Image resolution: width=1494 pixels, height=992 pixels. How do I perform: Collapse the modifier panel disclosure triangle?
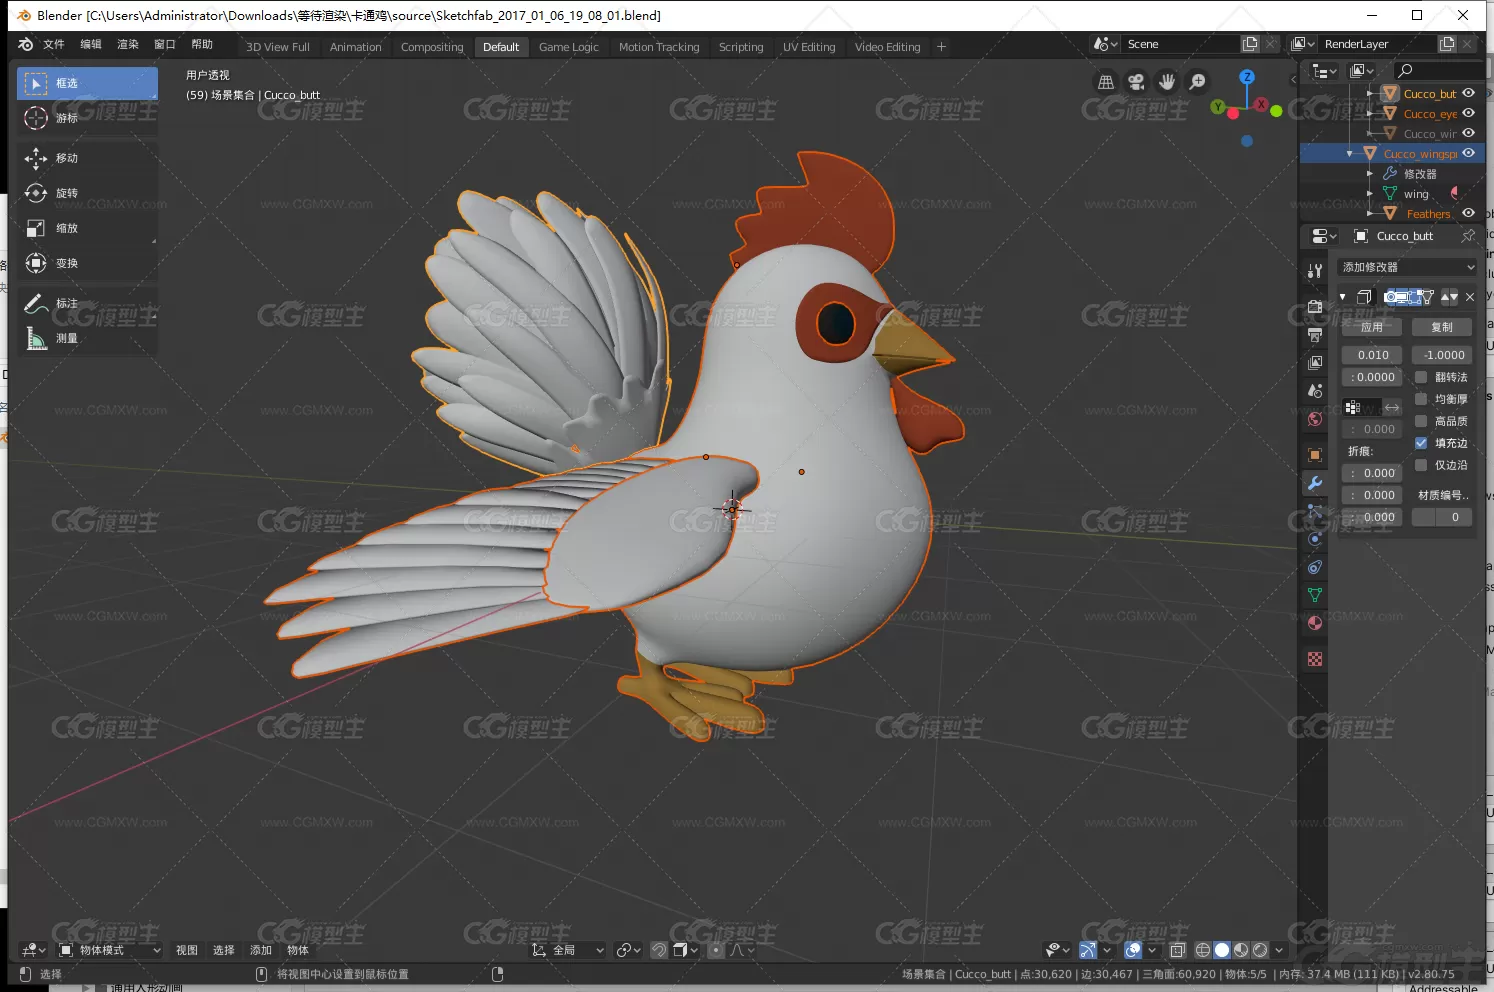click(1343, 297)
